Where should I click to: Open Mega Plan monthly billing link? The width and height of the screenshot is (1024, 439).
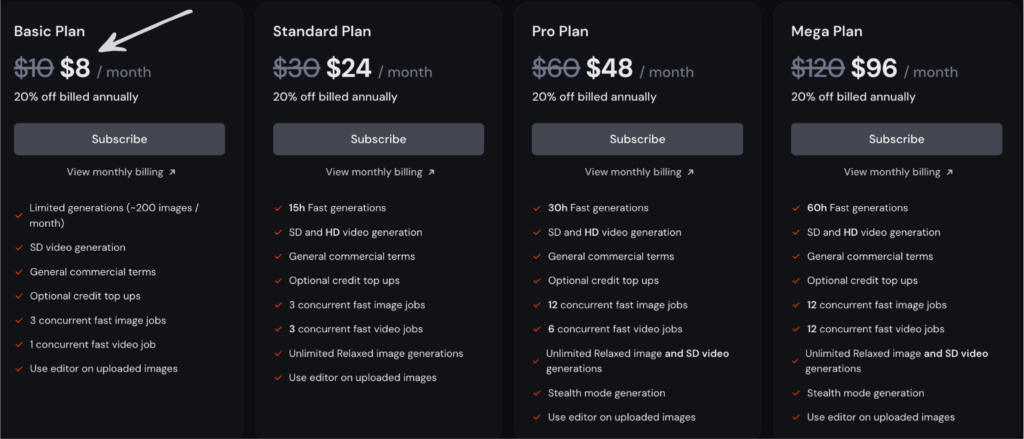[892, 172]
